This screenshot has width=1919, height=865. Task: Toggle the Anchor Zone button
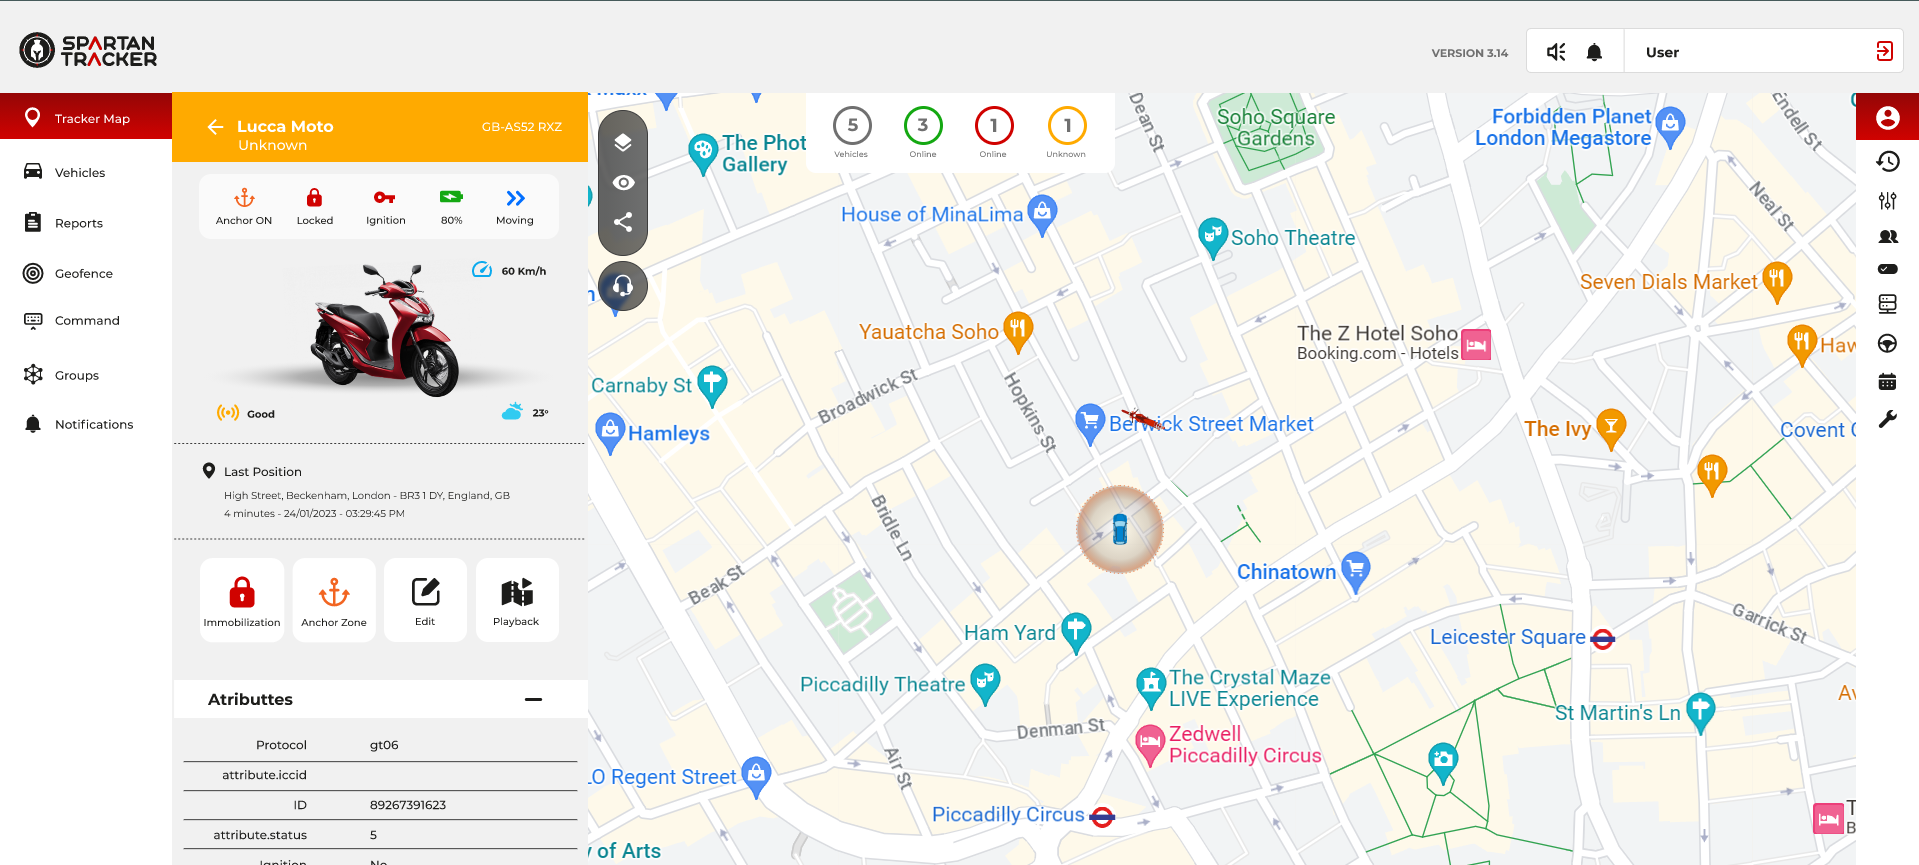click(x=334, y=600)
